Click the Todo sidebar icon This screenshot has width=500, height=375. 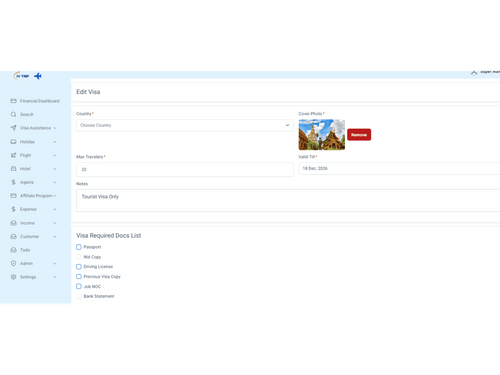click(x=13, y=250)
